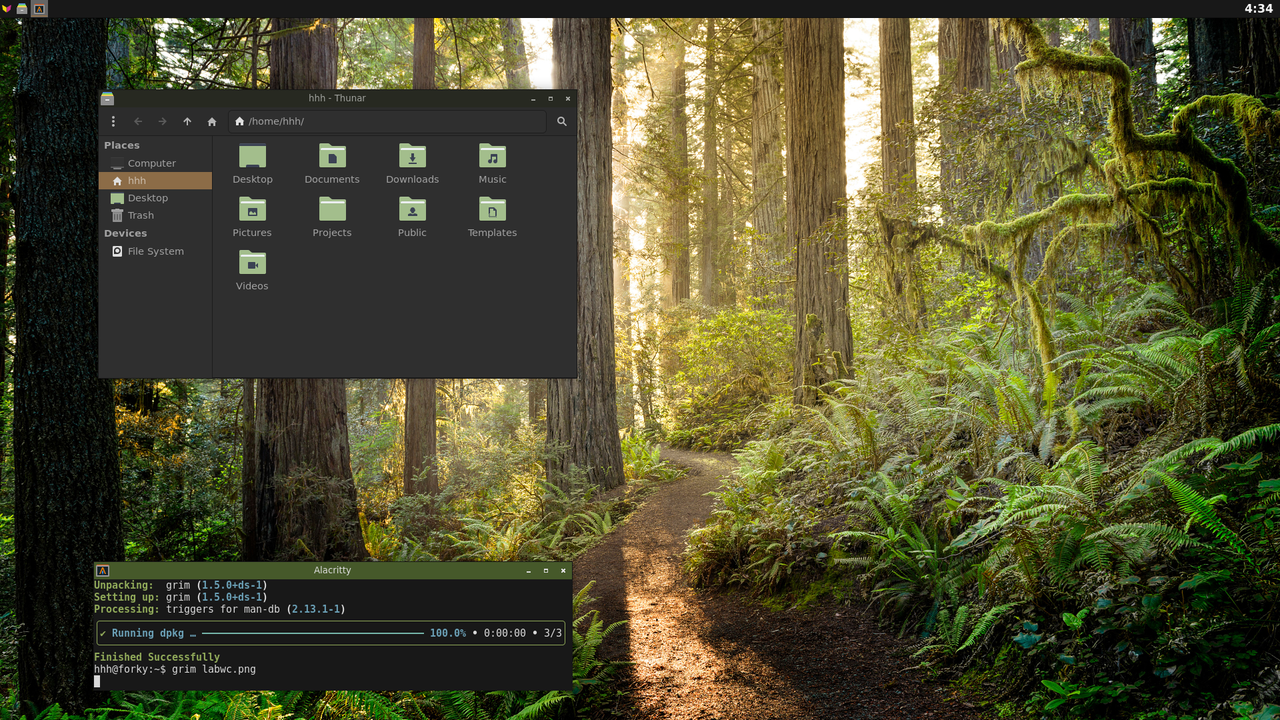Open the search tool in Thunar

pos(562,122)
